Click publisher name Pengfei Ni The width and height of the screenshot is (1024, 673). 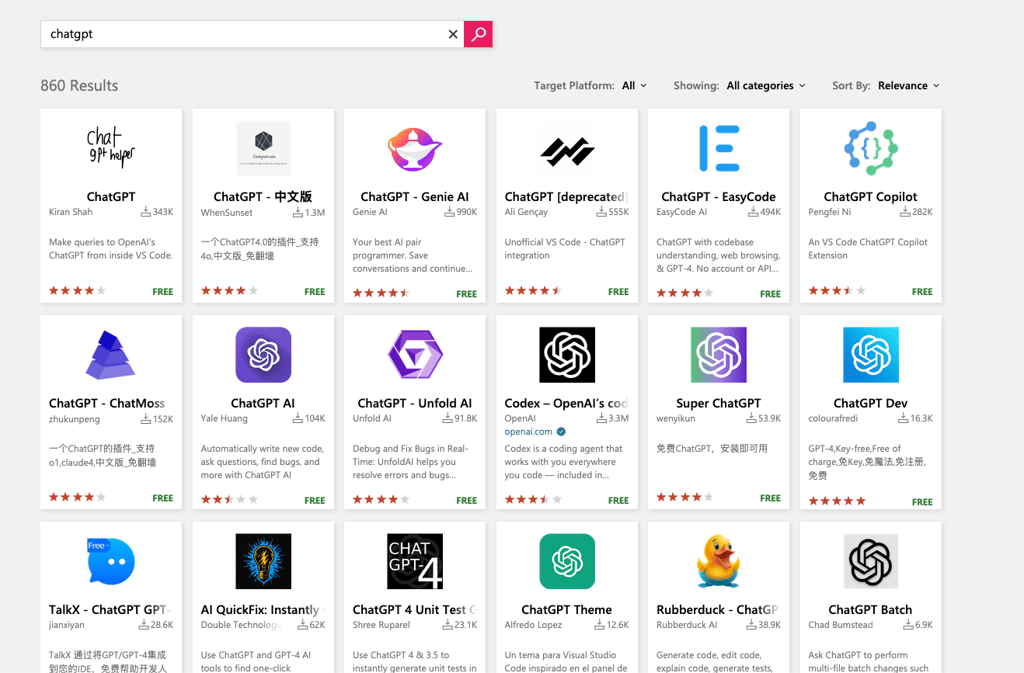pos(829,212)
